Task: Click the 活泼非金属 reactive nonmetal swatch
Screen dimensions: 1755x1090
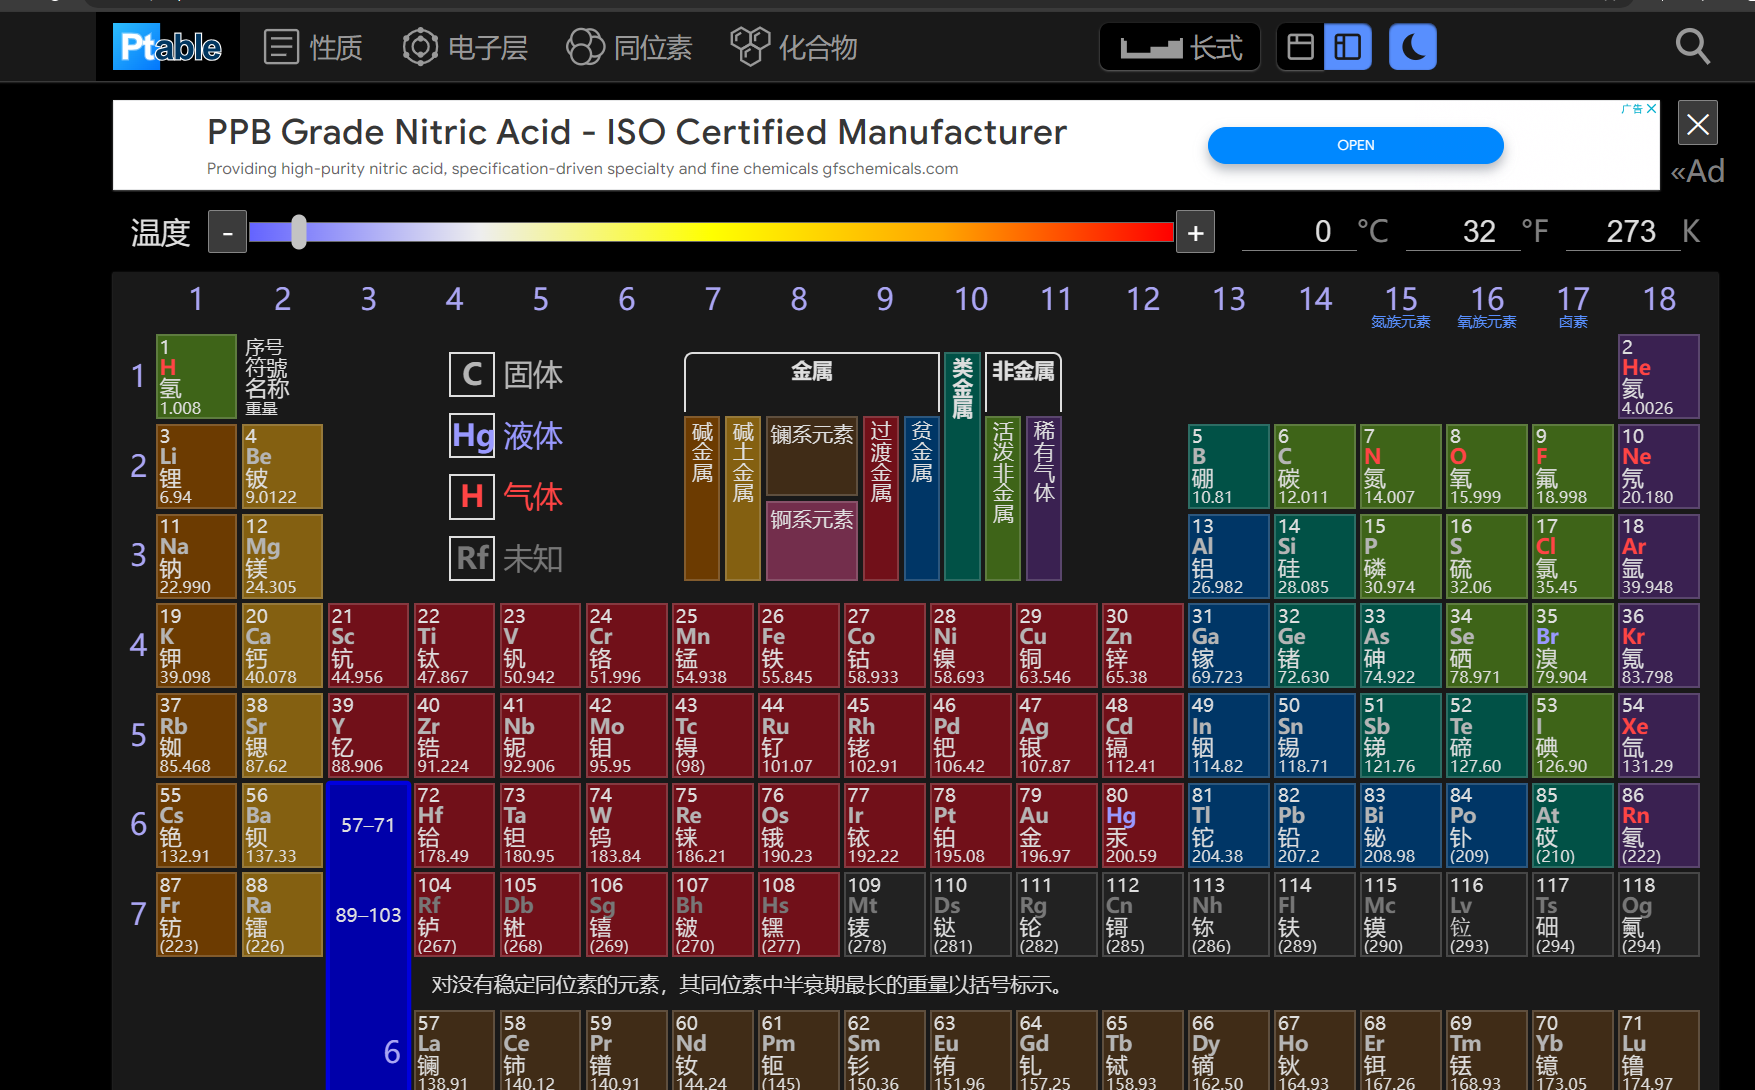Action: 1003,498
